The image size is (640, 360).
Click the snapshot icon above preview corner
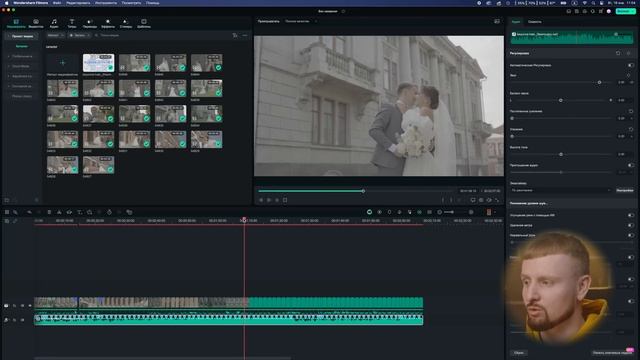[497, 21]
